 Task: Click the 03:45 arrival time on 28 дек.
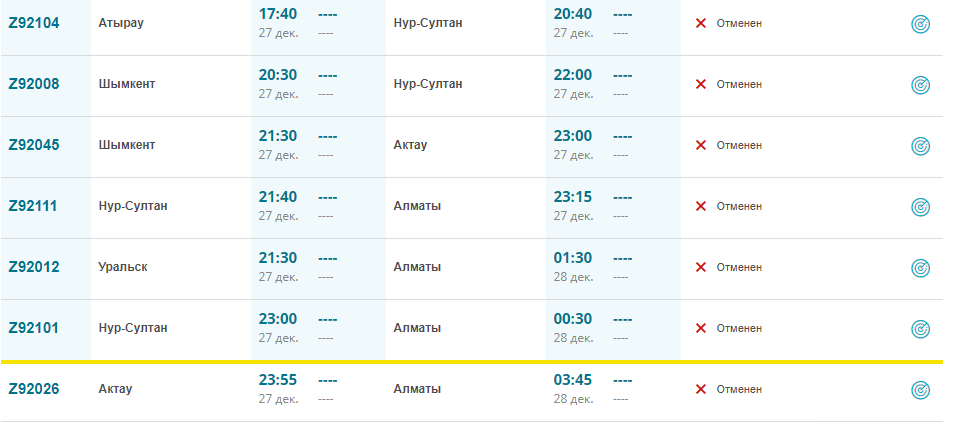click(573, 381)
